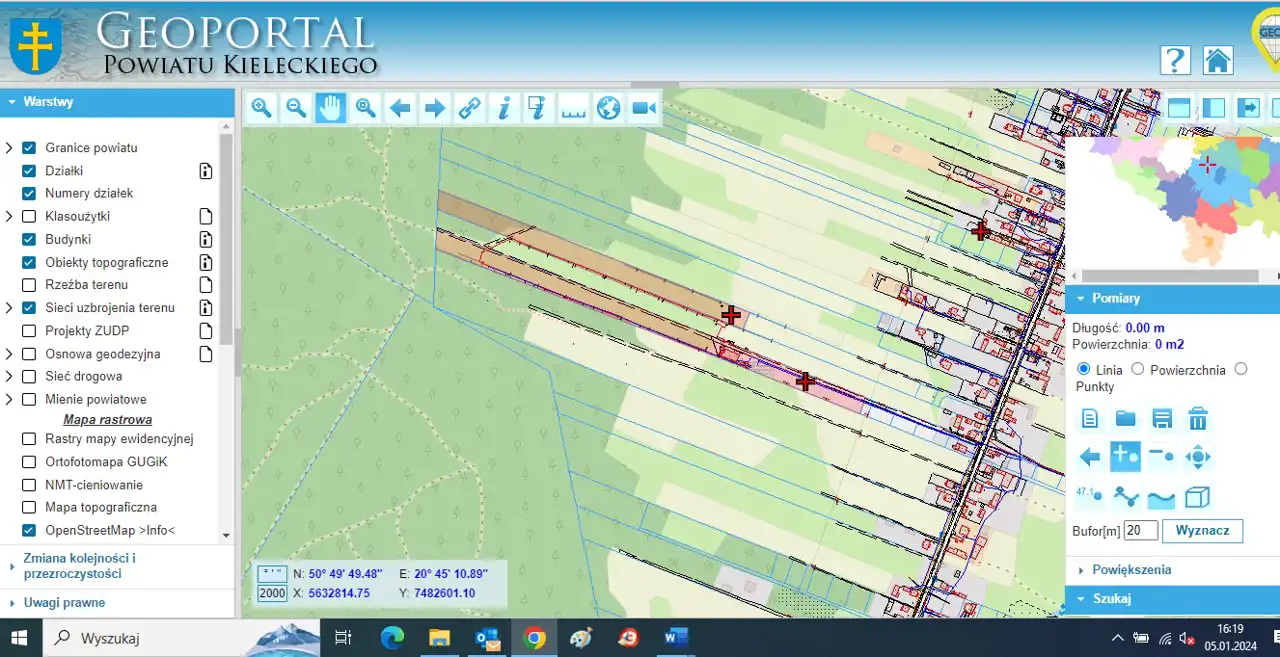Click the floppy disk save measurement icon
The width and height of the screenshot is (1280, 657).
(1161, 418)
